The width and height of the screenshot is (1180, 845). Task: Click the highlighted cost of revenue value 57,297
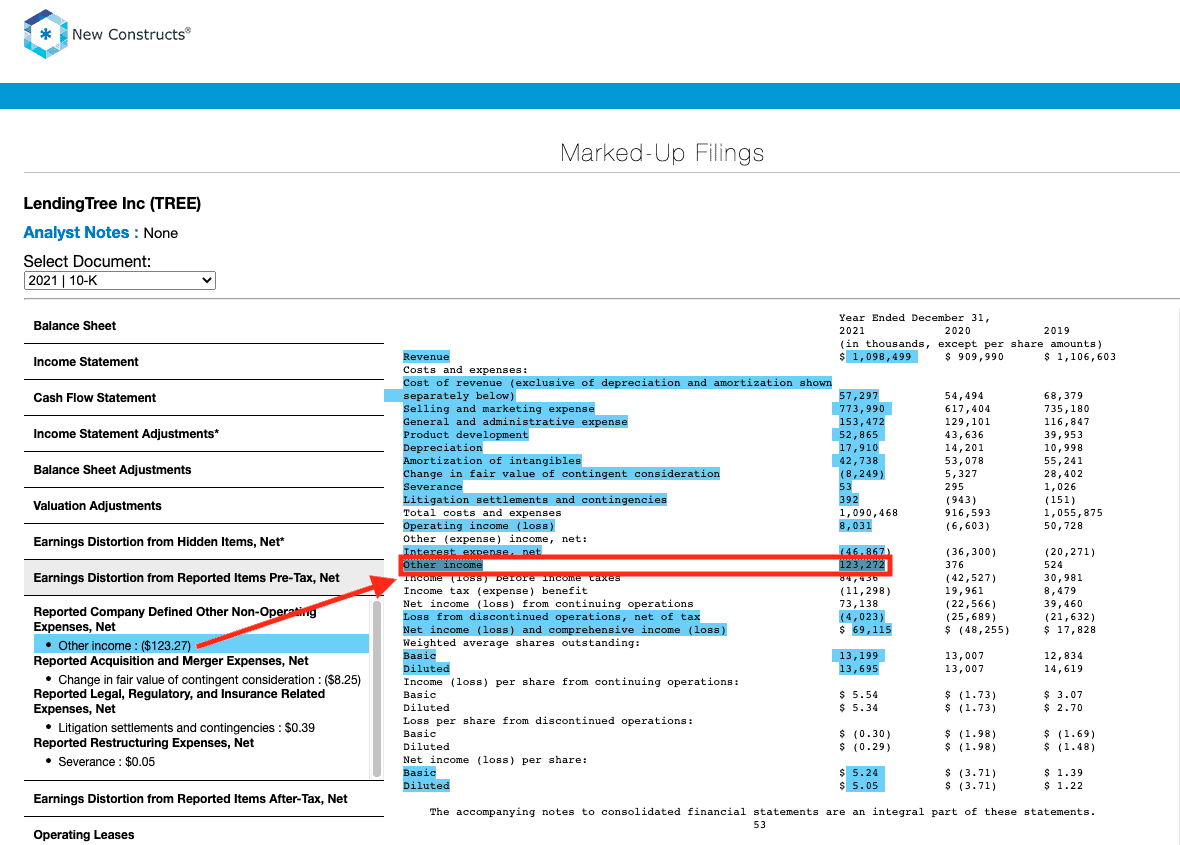point(859,396)
